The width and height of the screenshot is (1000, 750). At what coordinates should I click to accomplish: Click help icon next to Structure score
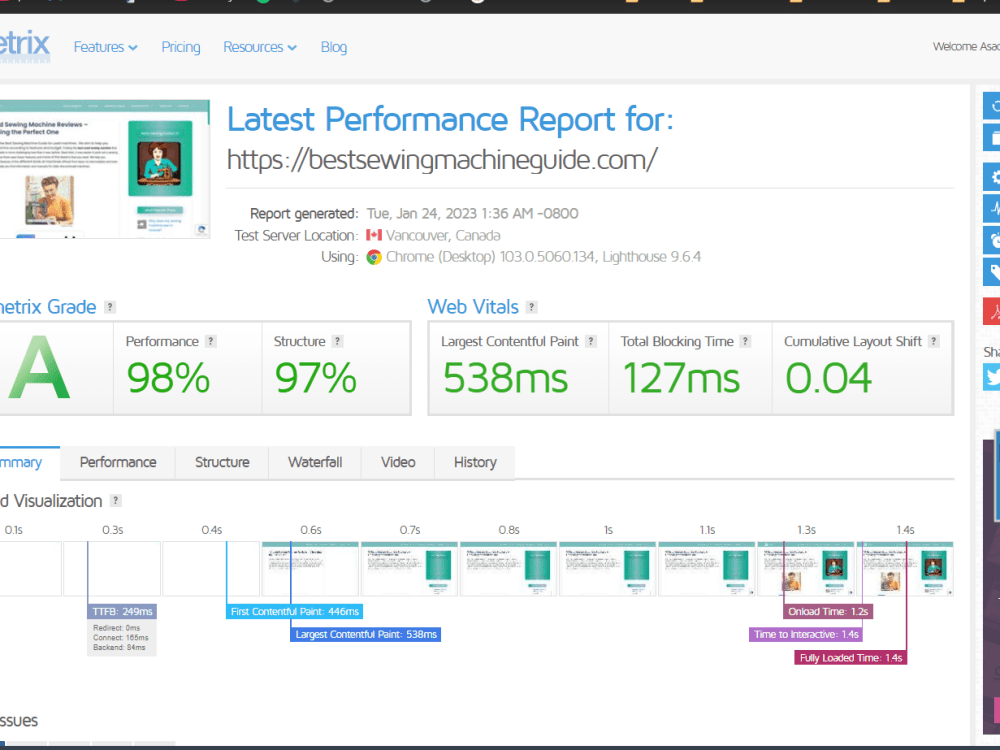pyautogui.click(x=337, y=341)
